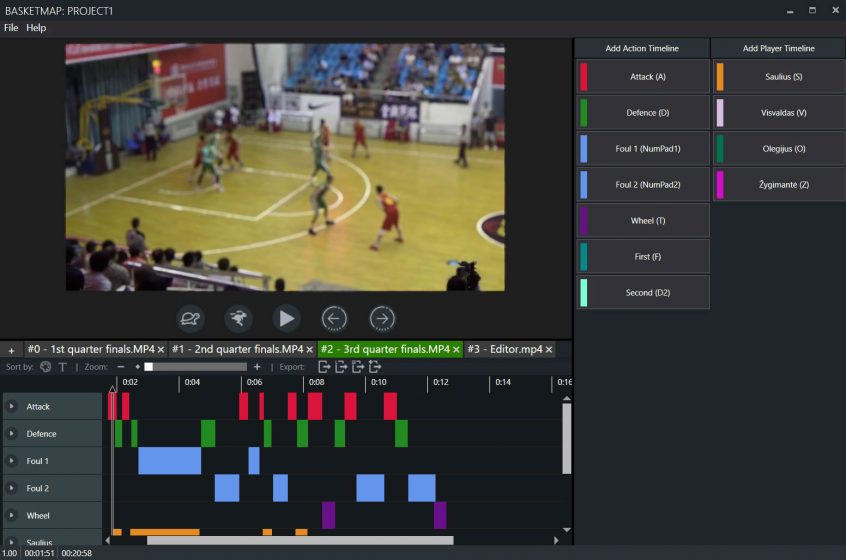
Task: Click the turtle slow-down playback icon
Action: [191, 319]
